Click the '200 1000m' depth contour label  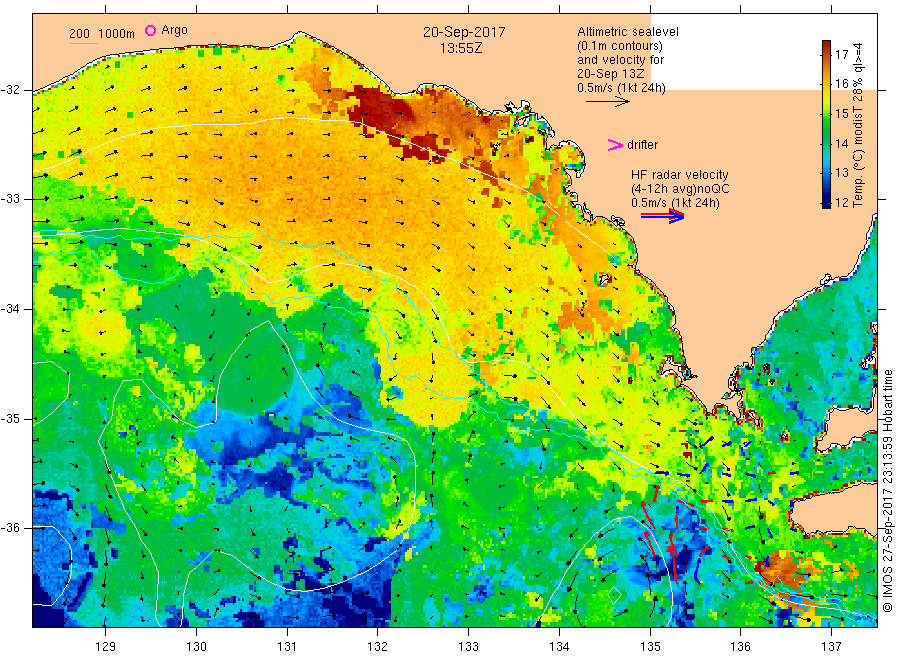(x=102, y=34)
